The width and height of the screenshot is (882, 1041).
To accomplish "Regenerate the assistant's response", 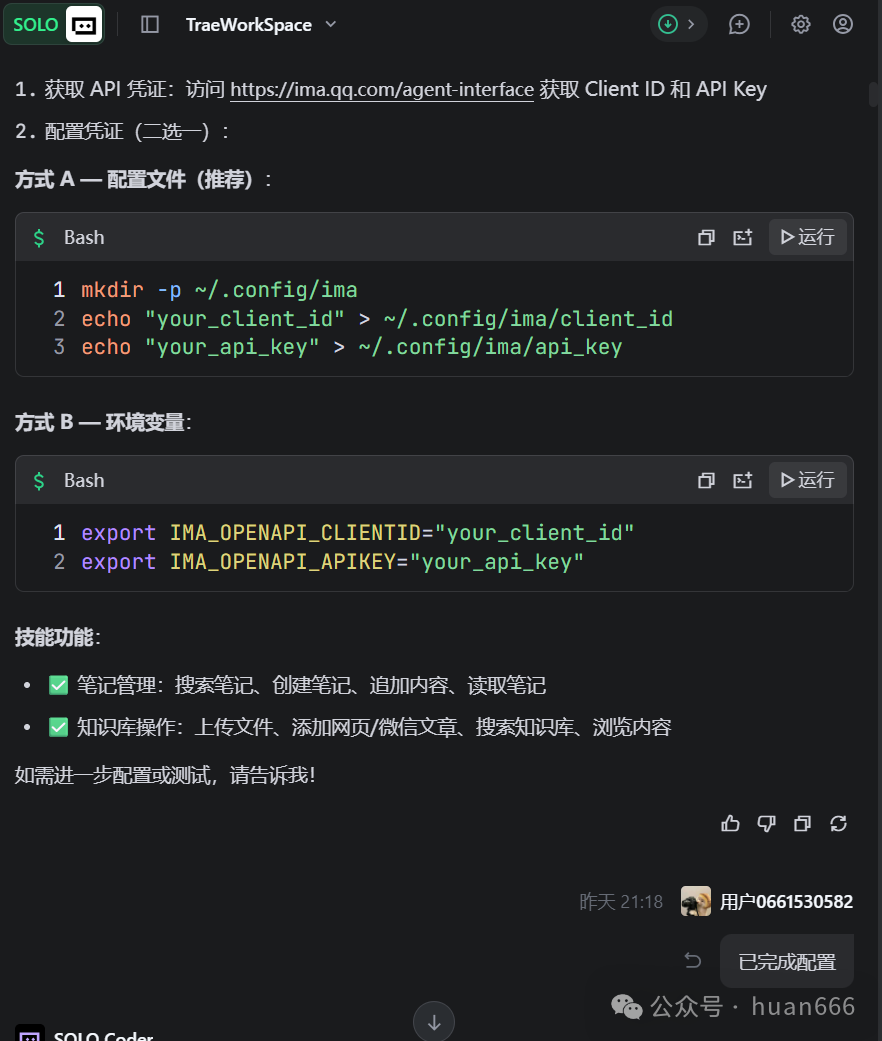I will pos(838,823).
